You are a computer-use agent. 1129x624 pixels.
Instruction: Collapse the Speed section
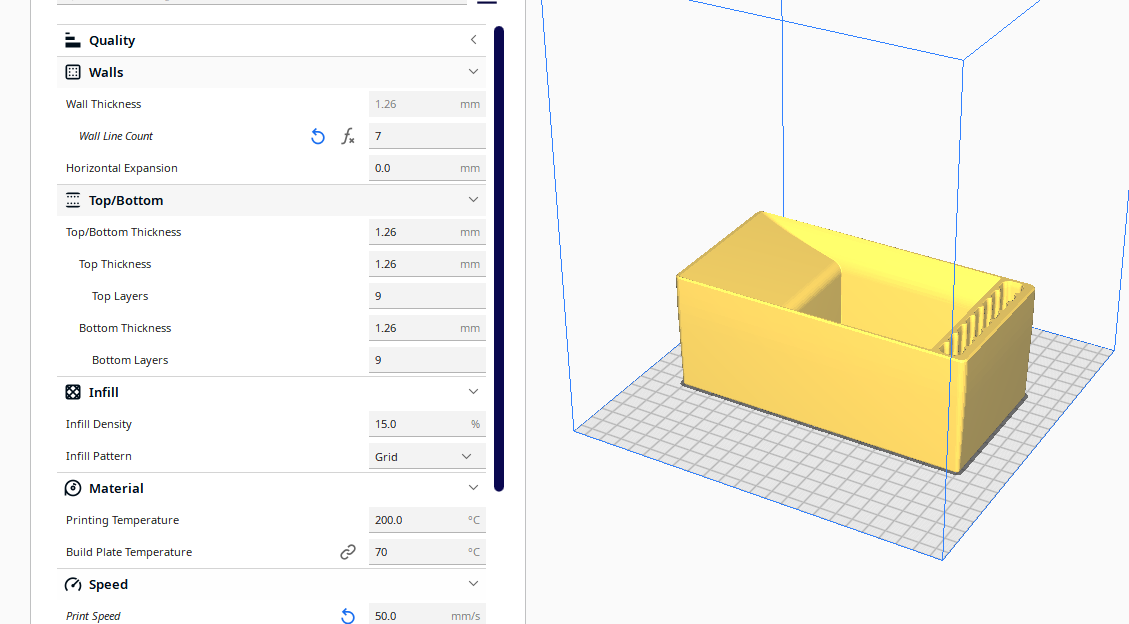point(473,584)
